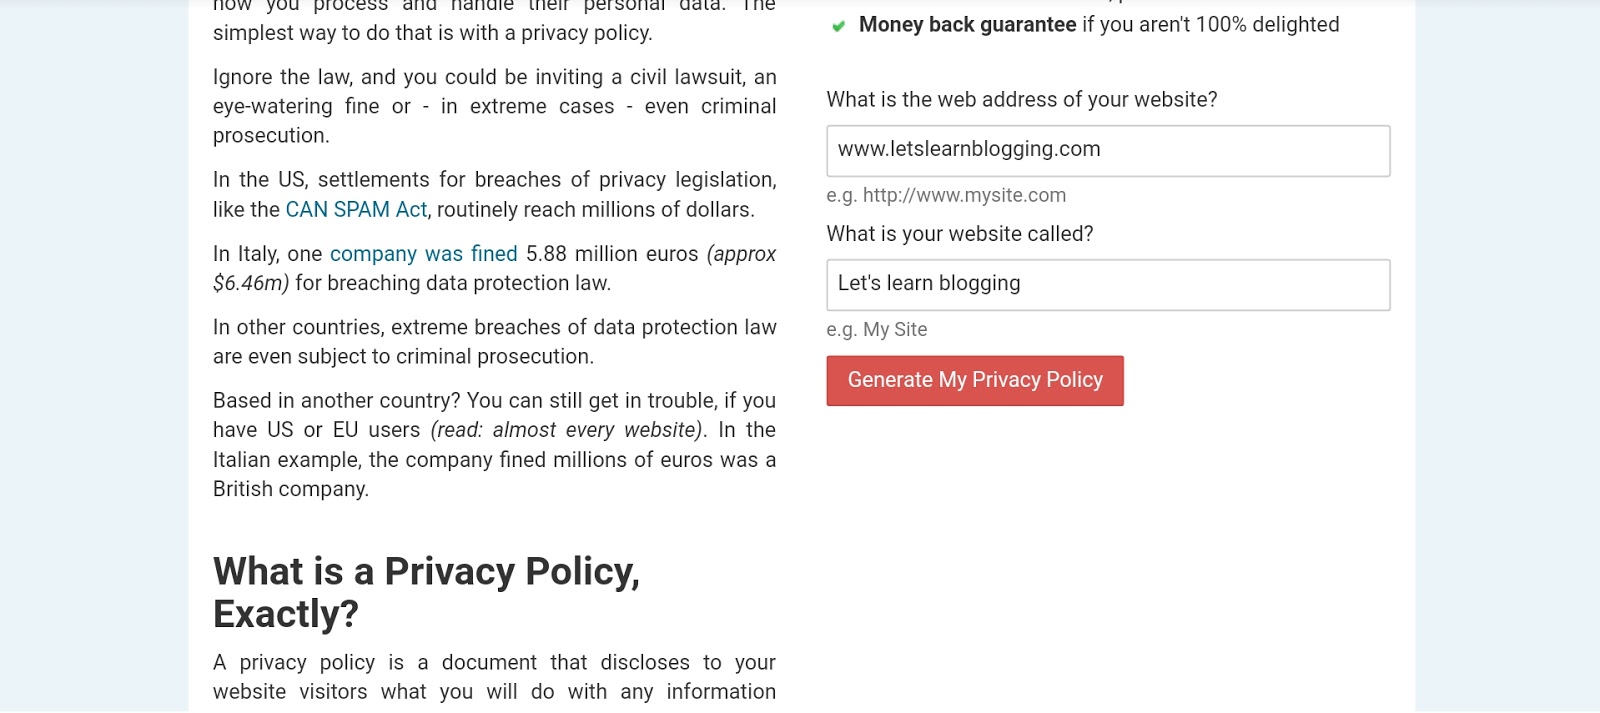This screenshot has height=713, width=1600.
Task: Click the 'What is a Privacy Policy, Exactly?' heading
Action: (x=427, y=592)
